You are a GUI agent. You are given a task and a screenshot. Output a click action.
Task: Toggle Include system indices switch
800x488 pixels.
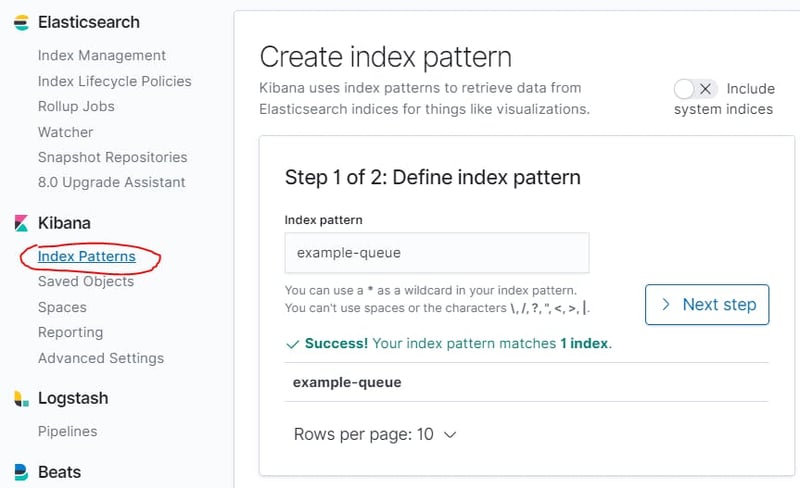[x=695, y=89]
